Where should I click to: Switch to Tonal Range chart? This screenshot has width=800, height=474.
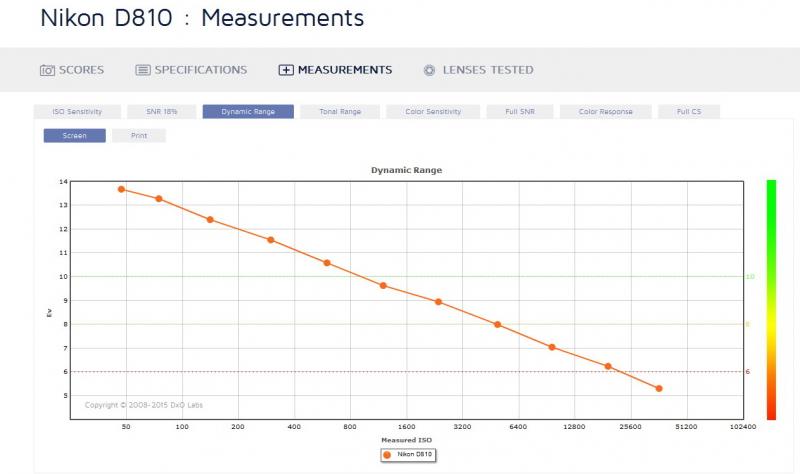(x=340, y=111)
